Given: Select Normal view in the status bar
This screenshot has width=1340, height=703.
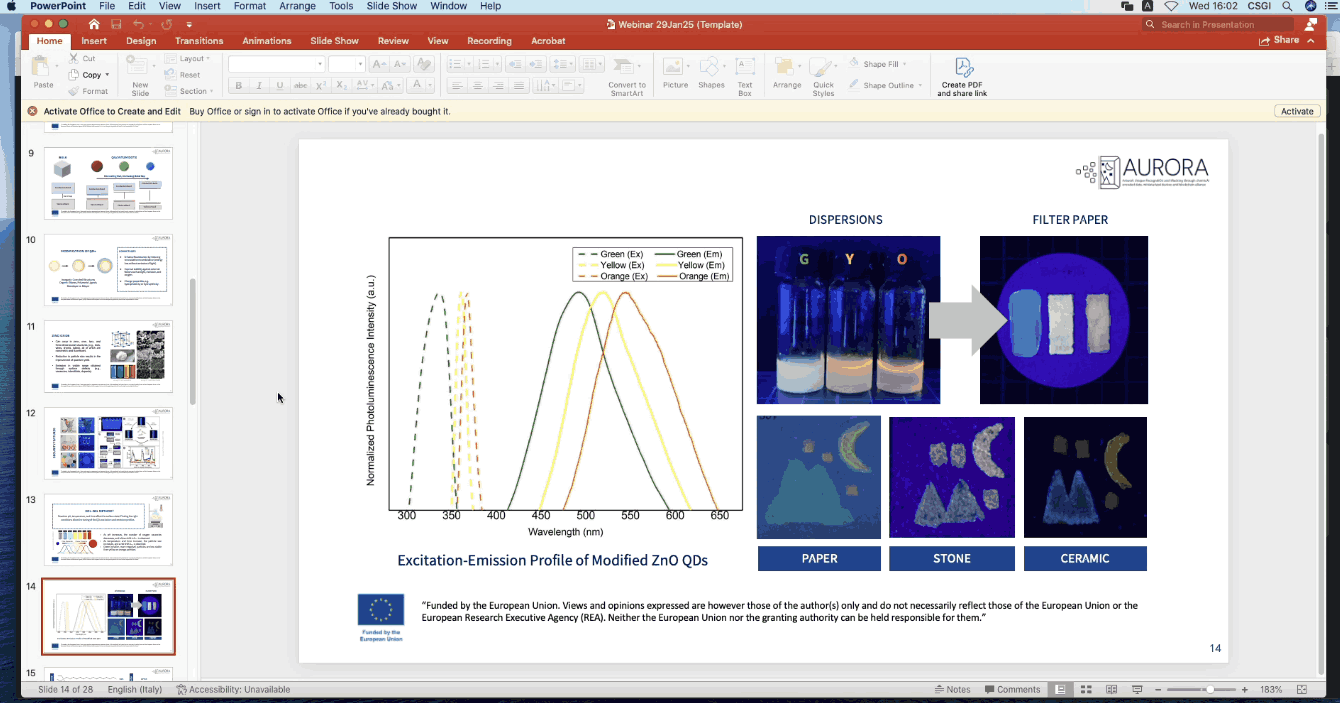Looking at the screenshot, I should point(1059,690).
